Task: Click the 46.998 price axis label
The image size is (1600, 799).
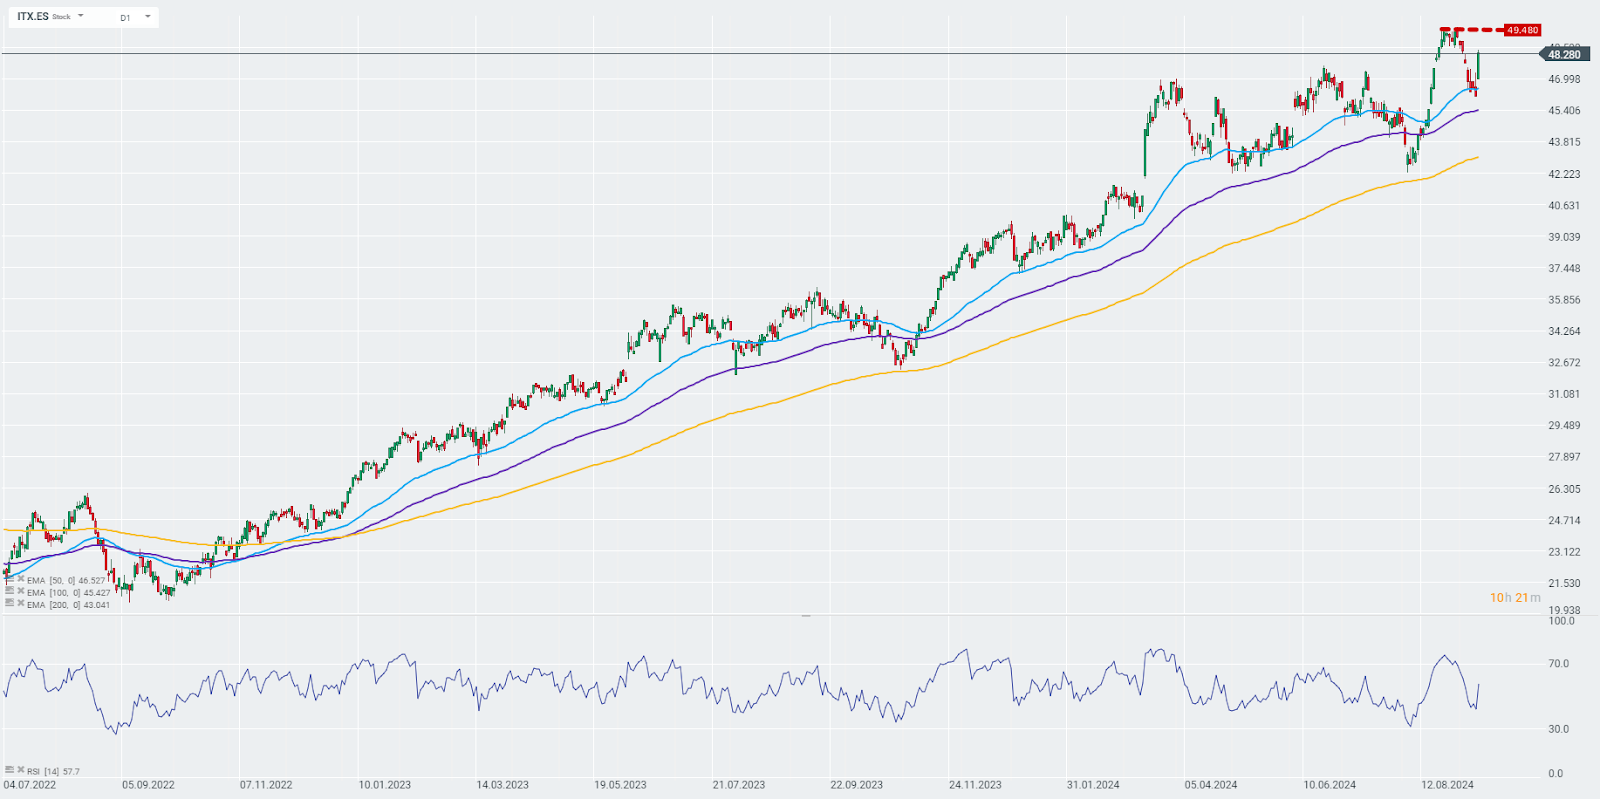Action: pos(1564,79)
